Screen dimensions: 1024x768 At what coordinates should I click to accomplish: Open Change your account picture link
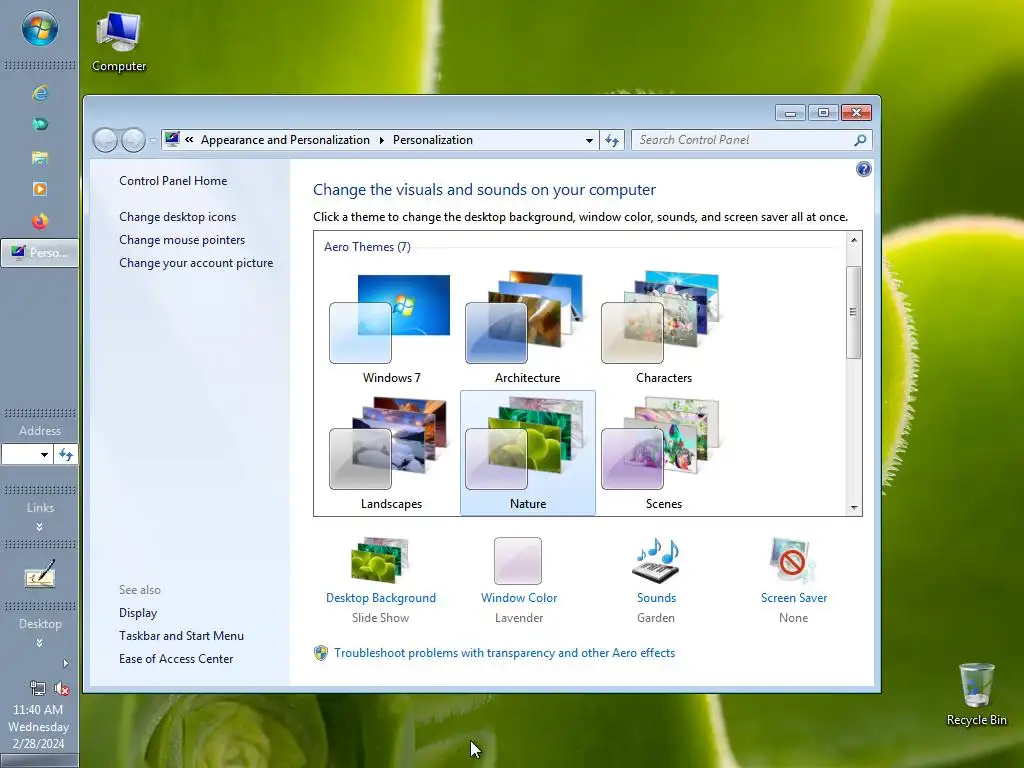(x=196, y=263)
